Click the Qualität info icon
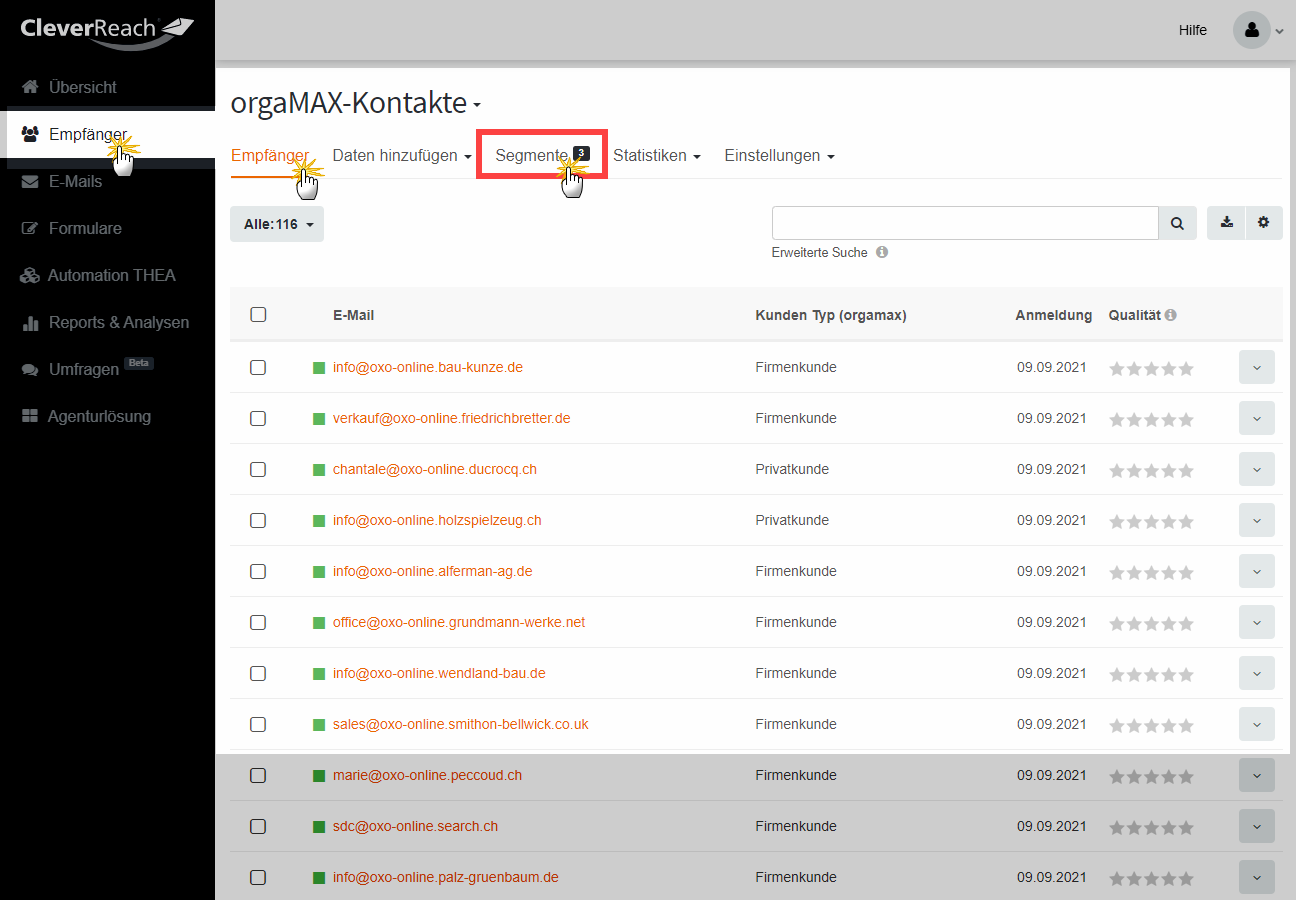 pos(1170,314)
